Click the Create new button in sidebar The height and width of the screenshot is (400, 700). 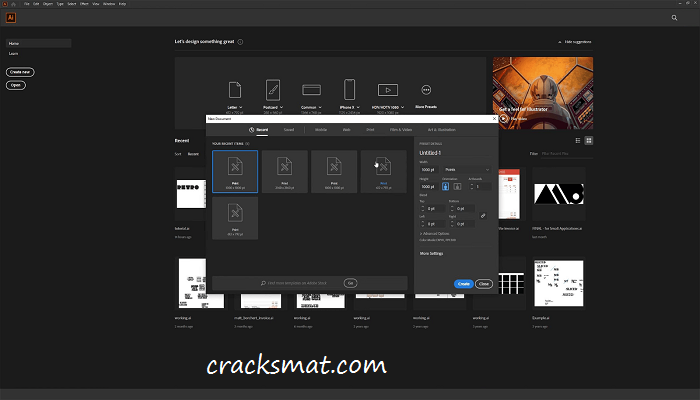pos(20,72)
